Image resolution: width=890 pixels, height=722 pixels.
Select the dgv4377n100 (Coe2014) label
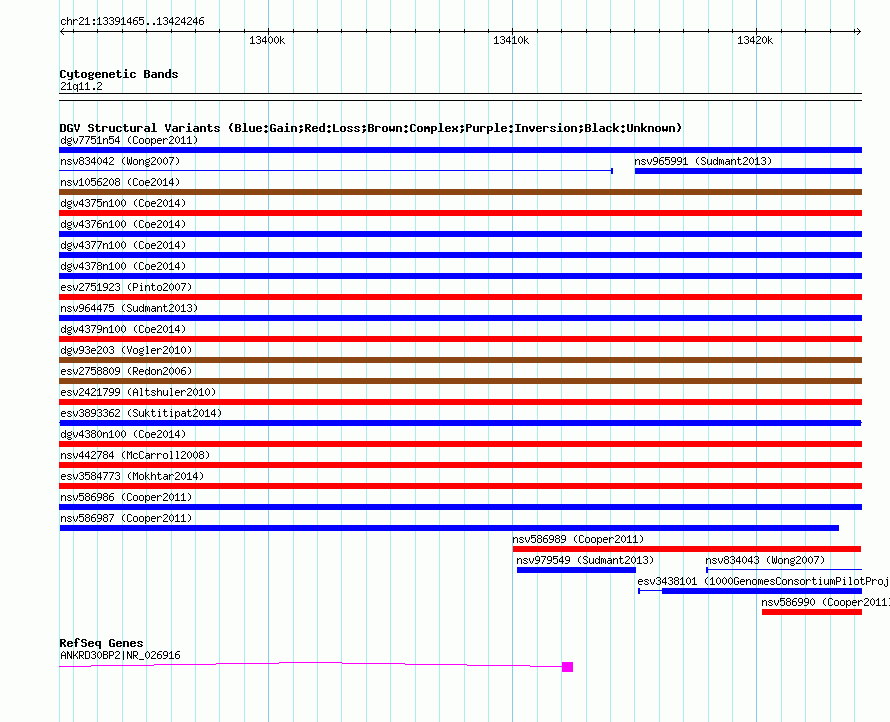coord(123,245)
